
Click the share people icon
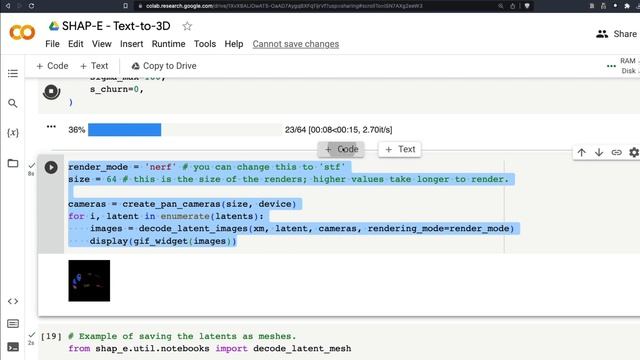(x=602, y=34)
